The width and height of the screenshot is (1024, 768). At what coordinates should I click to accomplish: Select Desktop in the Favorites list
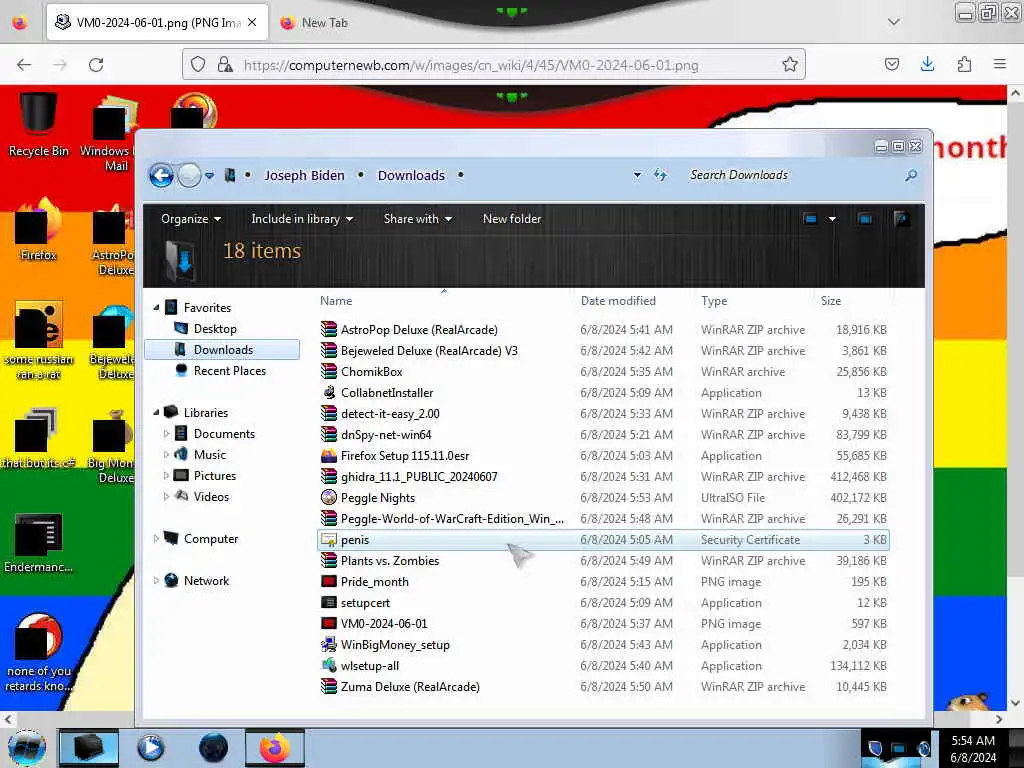point(215,328)
